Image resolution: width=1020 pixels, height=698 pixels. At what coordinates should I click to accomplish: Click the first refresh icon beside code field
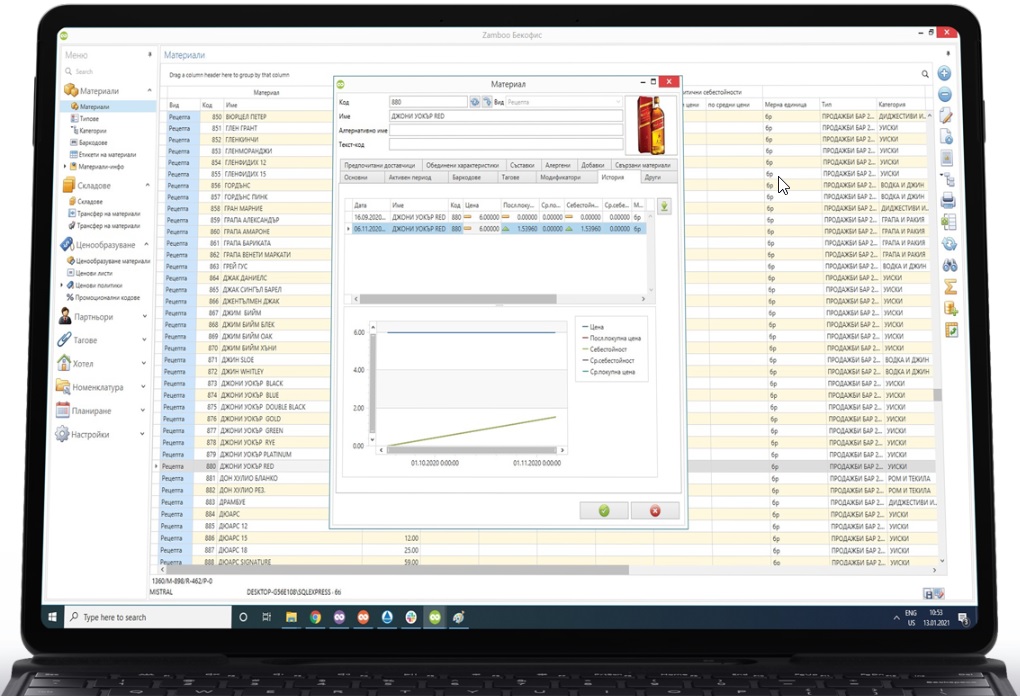475,102
